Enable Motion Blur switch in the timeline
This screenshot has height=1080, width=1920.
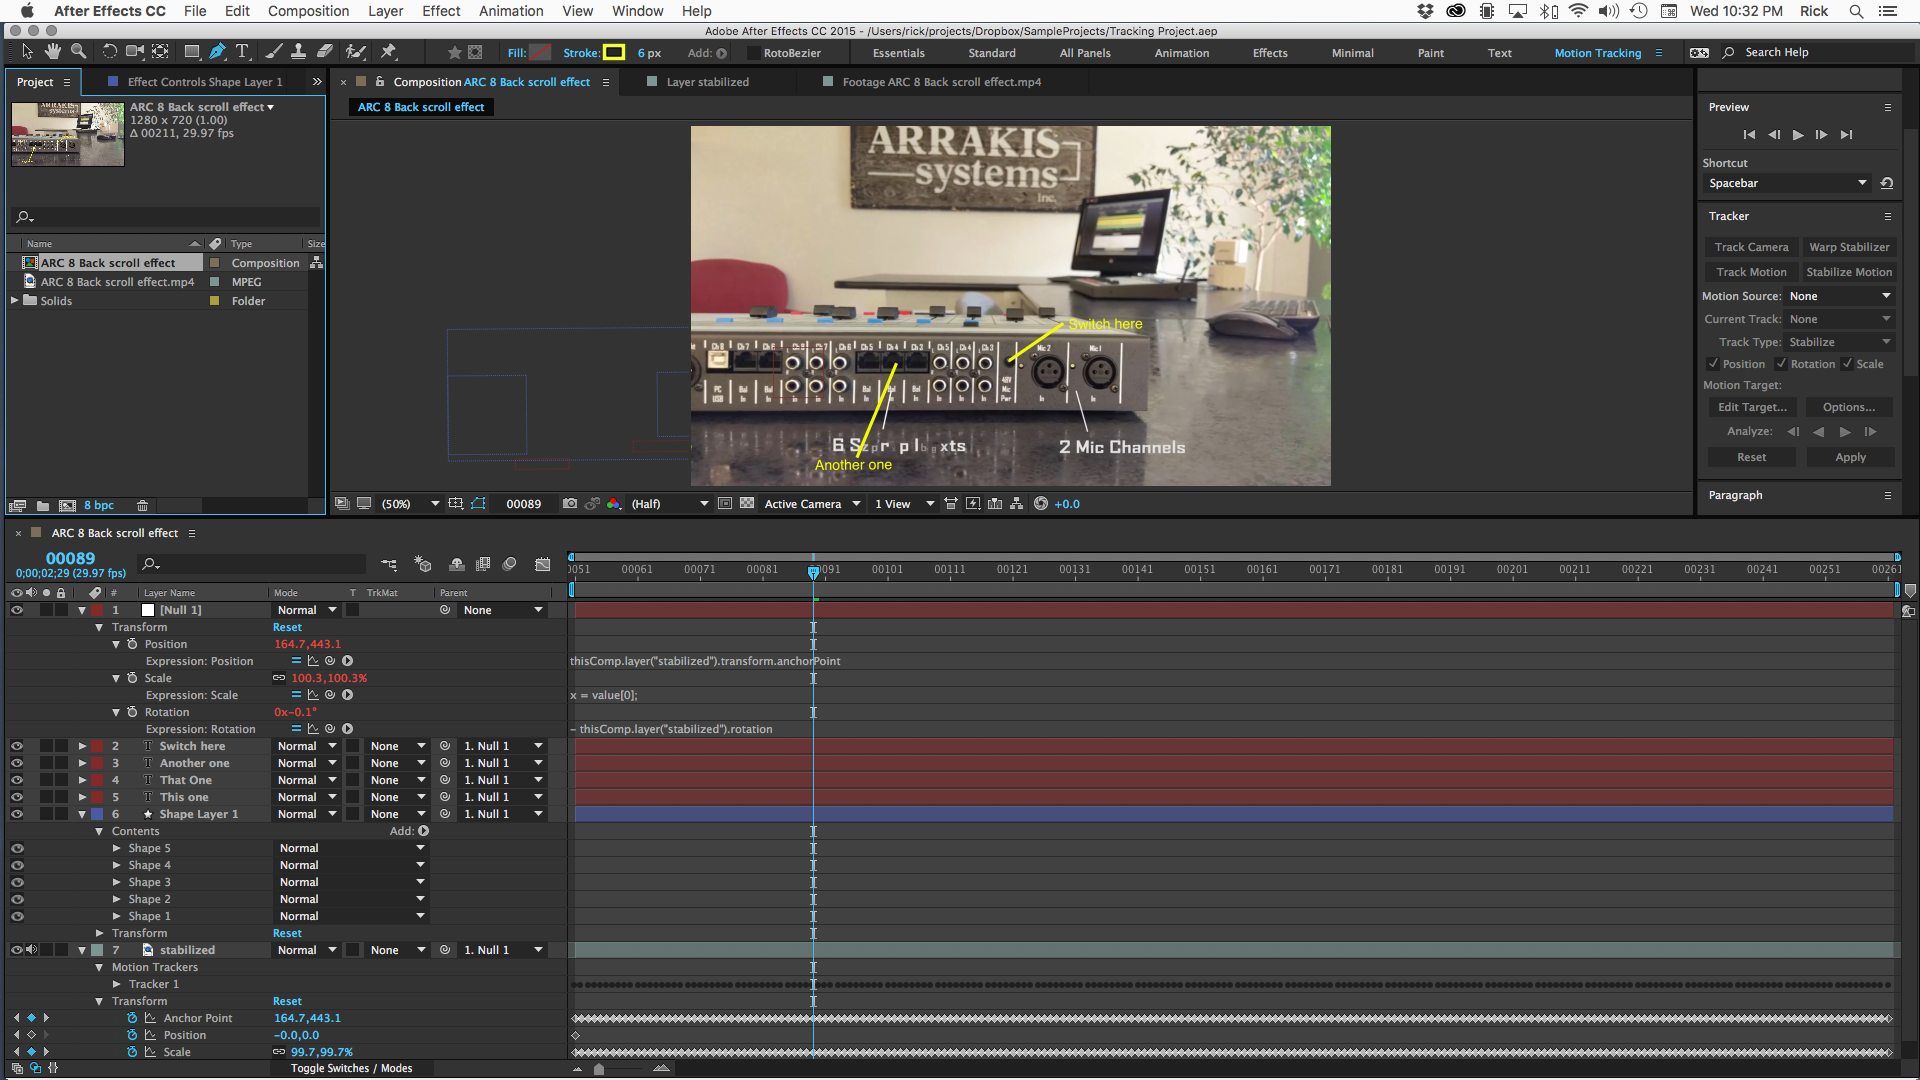pyautogui.click(x=509, y=565)
